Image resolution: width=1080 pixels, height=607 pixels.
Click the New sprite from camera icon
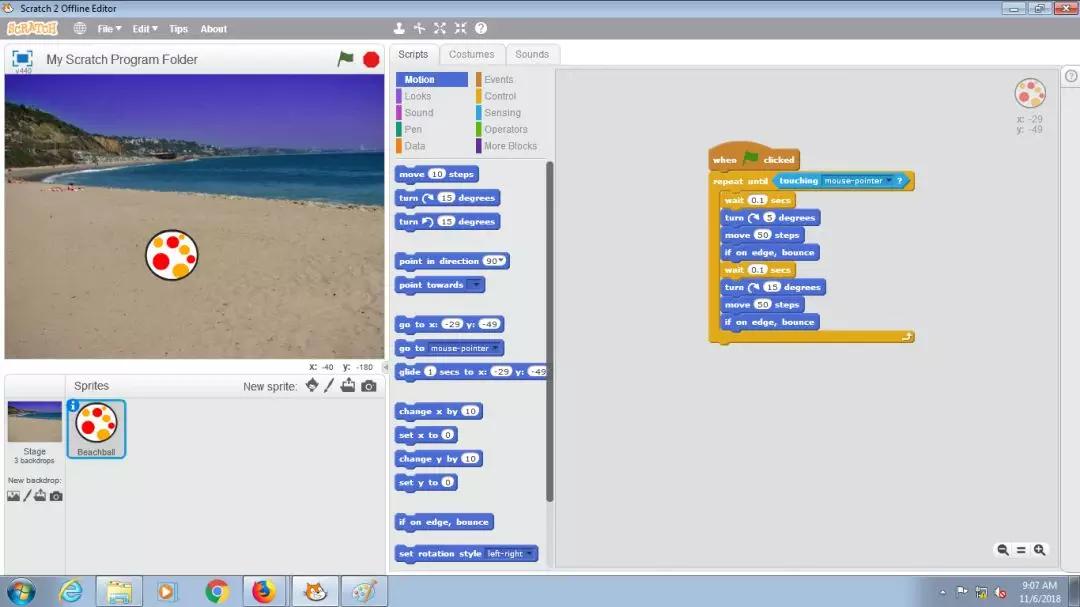[369, 386]
